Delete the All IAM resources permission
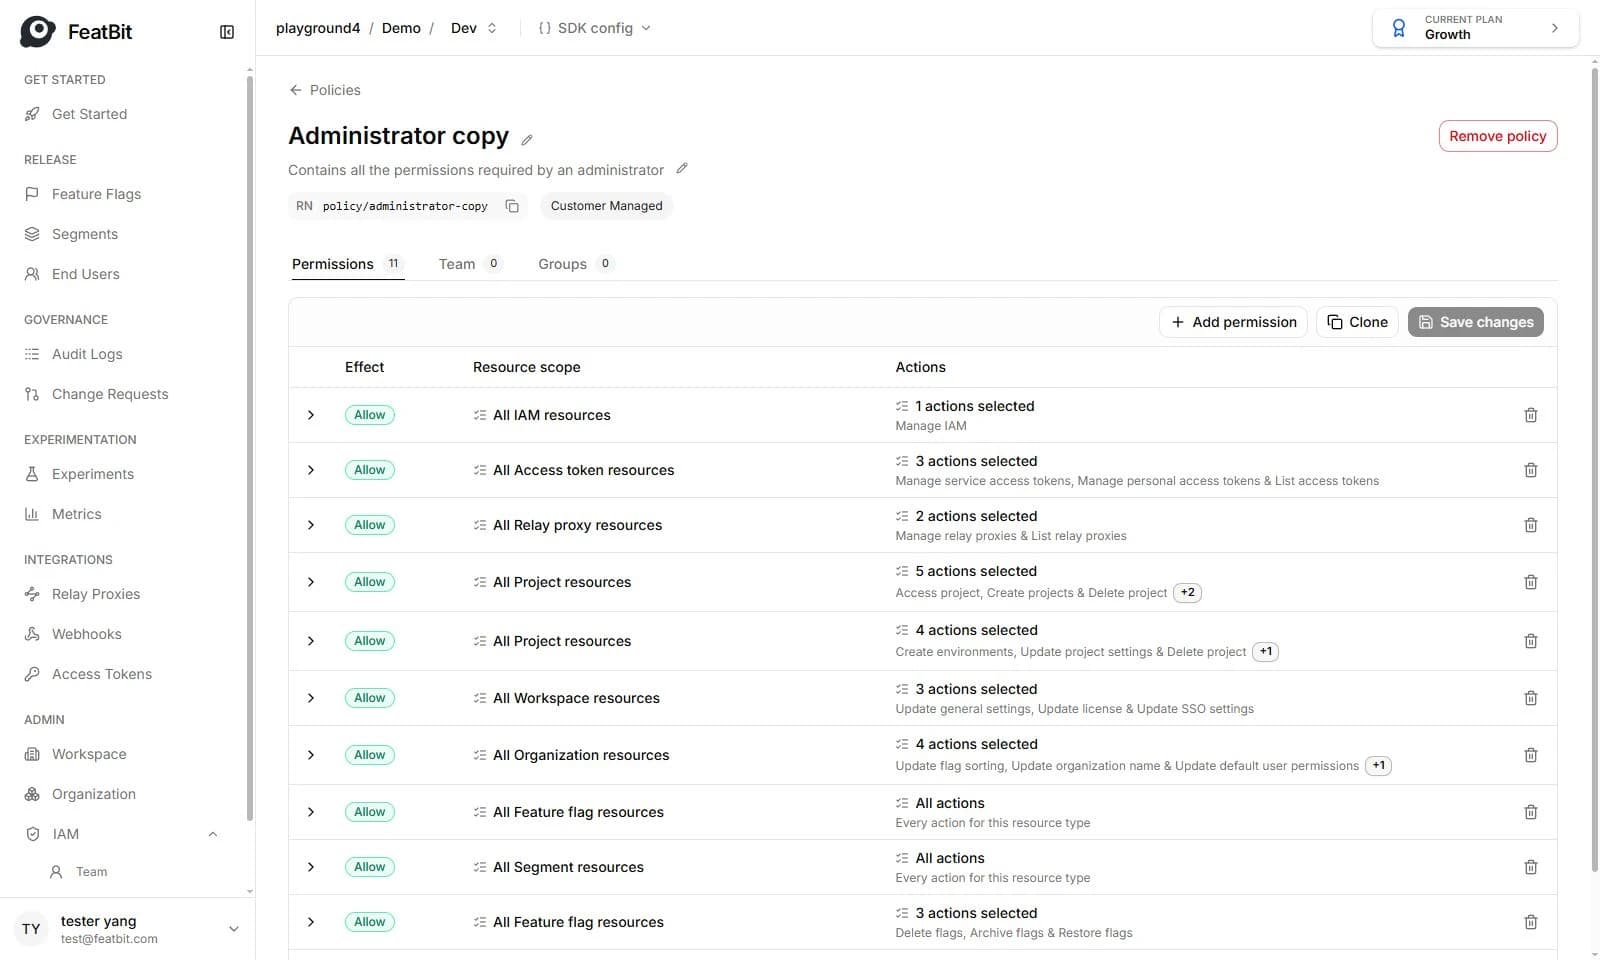Image resolution: width=1600 pixels, height=960 pixels. click(x=1530, y=415)
